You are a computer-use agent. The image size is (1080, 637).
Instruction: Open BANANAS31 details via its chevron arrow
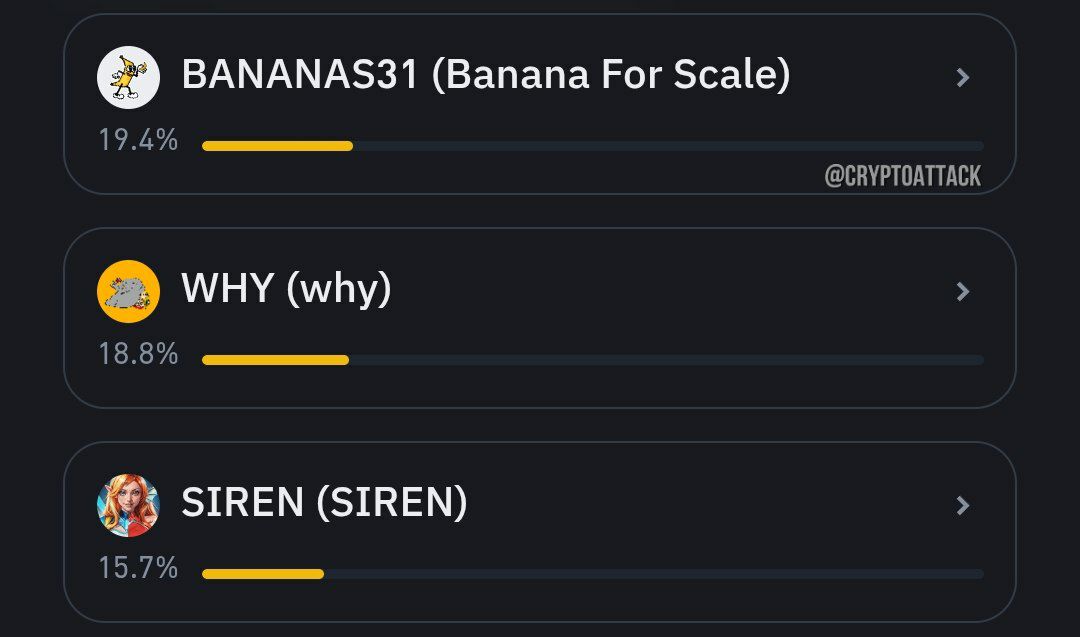[963, 77]
